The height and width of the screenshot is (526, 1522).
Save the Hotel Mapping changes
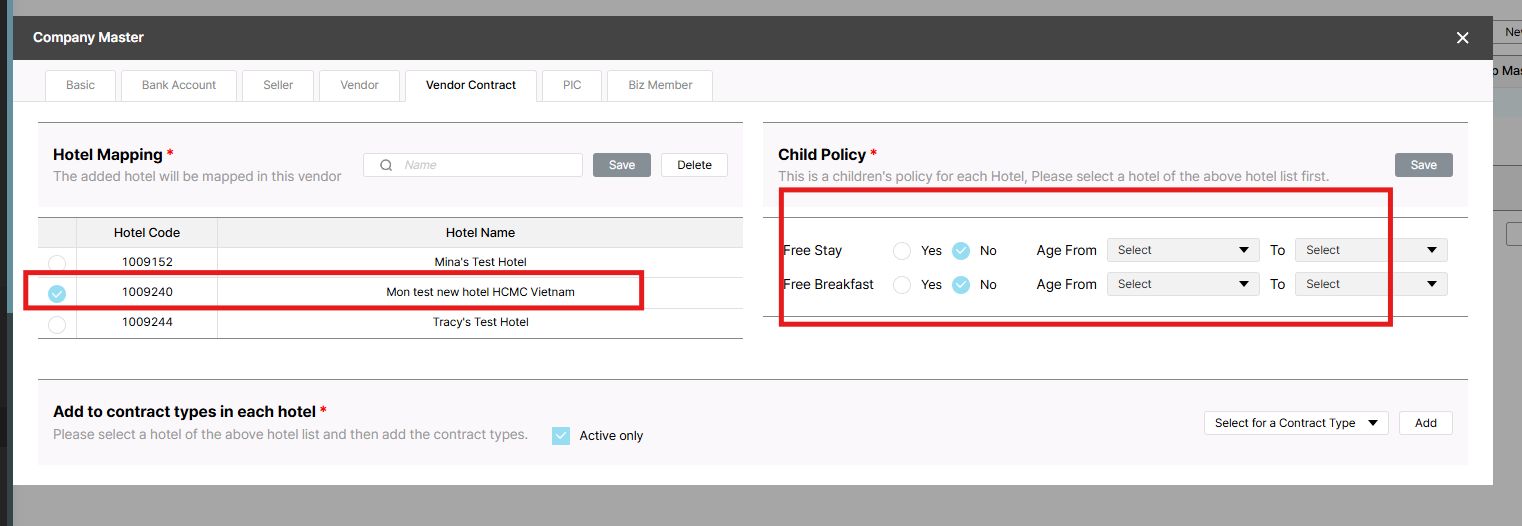point(622,165)
